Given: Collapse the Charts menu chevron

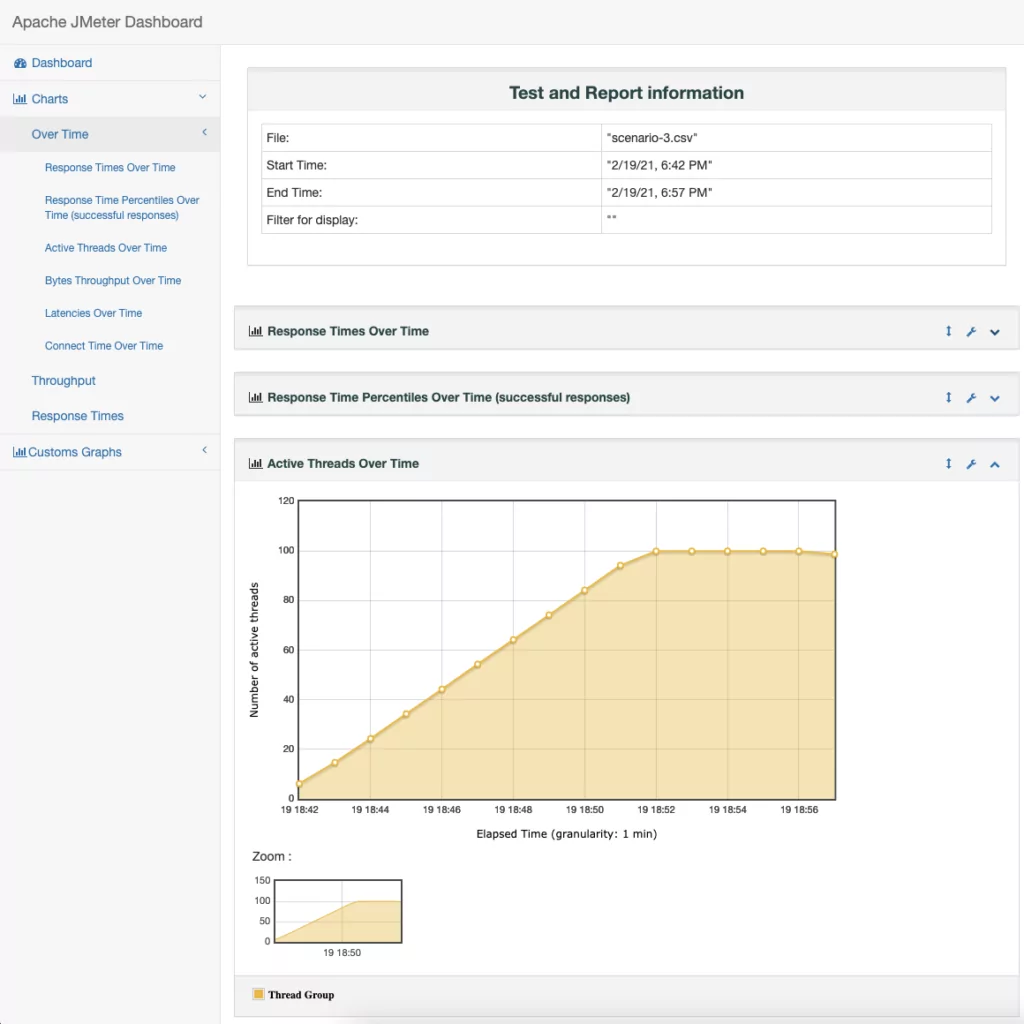Looking at the screenshot, I should pyautogui.click(x=202, y=97).
